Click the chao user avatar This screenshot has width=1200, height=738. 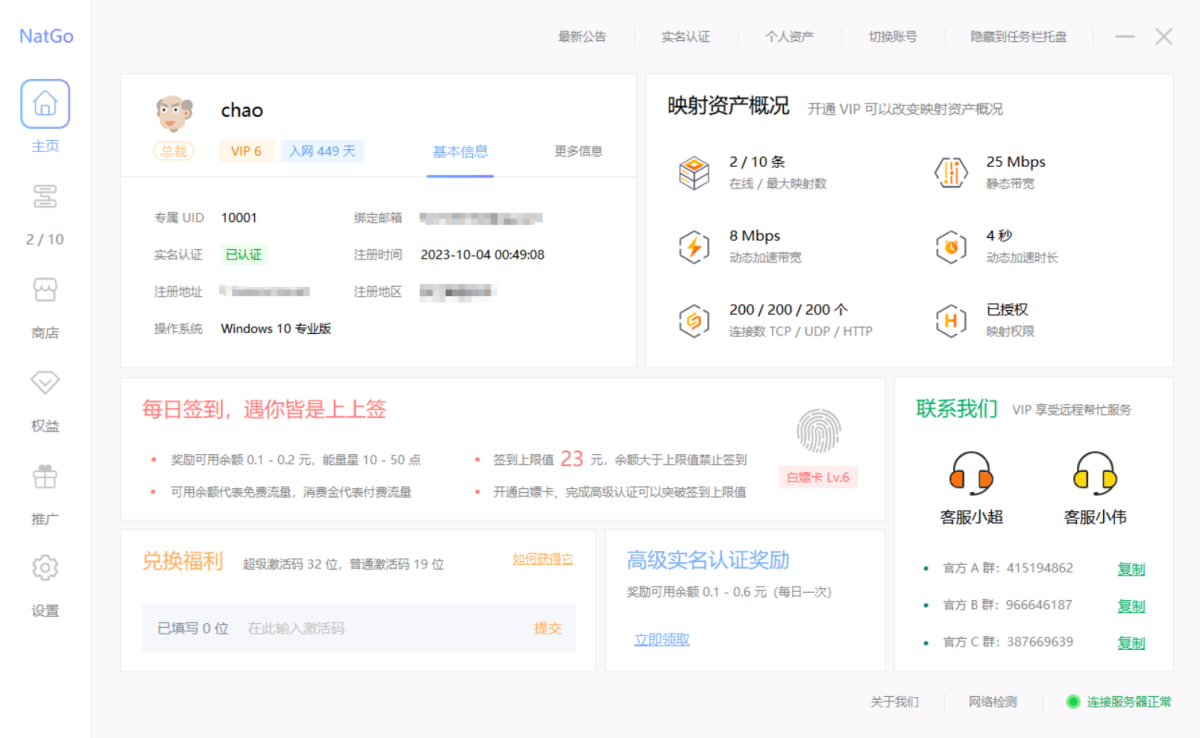tap(174, 113)
